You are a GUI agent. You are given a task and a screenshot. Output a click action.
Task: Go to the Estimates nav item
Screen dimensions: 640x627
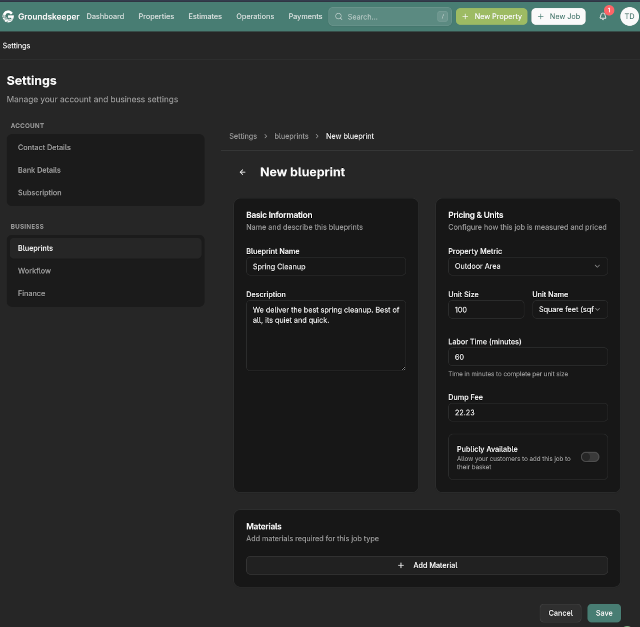(205, 17)
